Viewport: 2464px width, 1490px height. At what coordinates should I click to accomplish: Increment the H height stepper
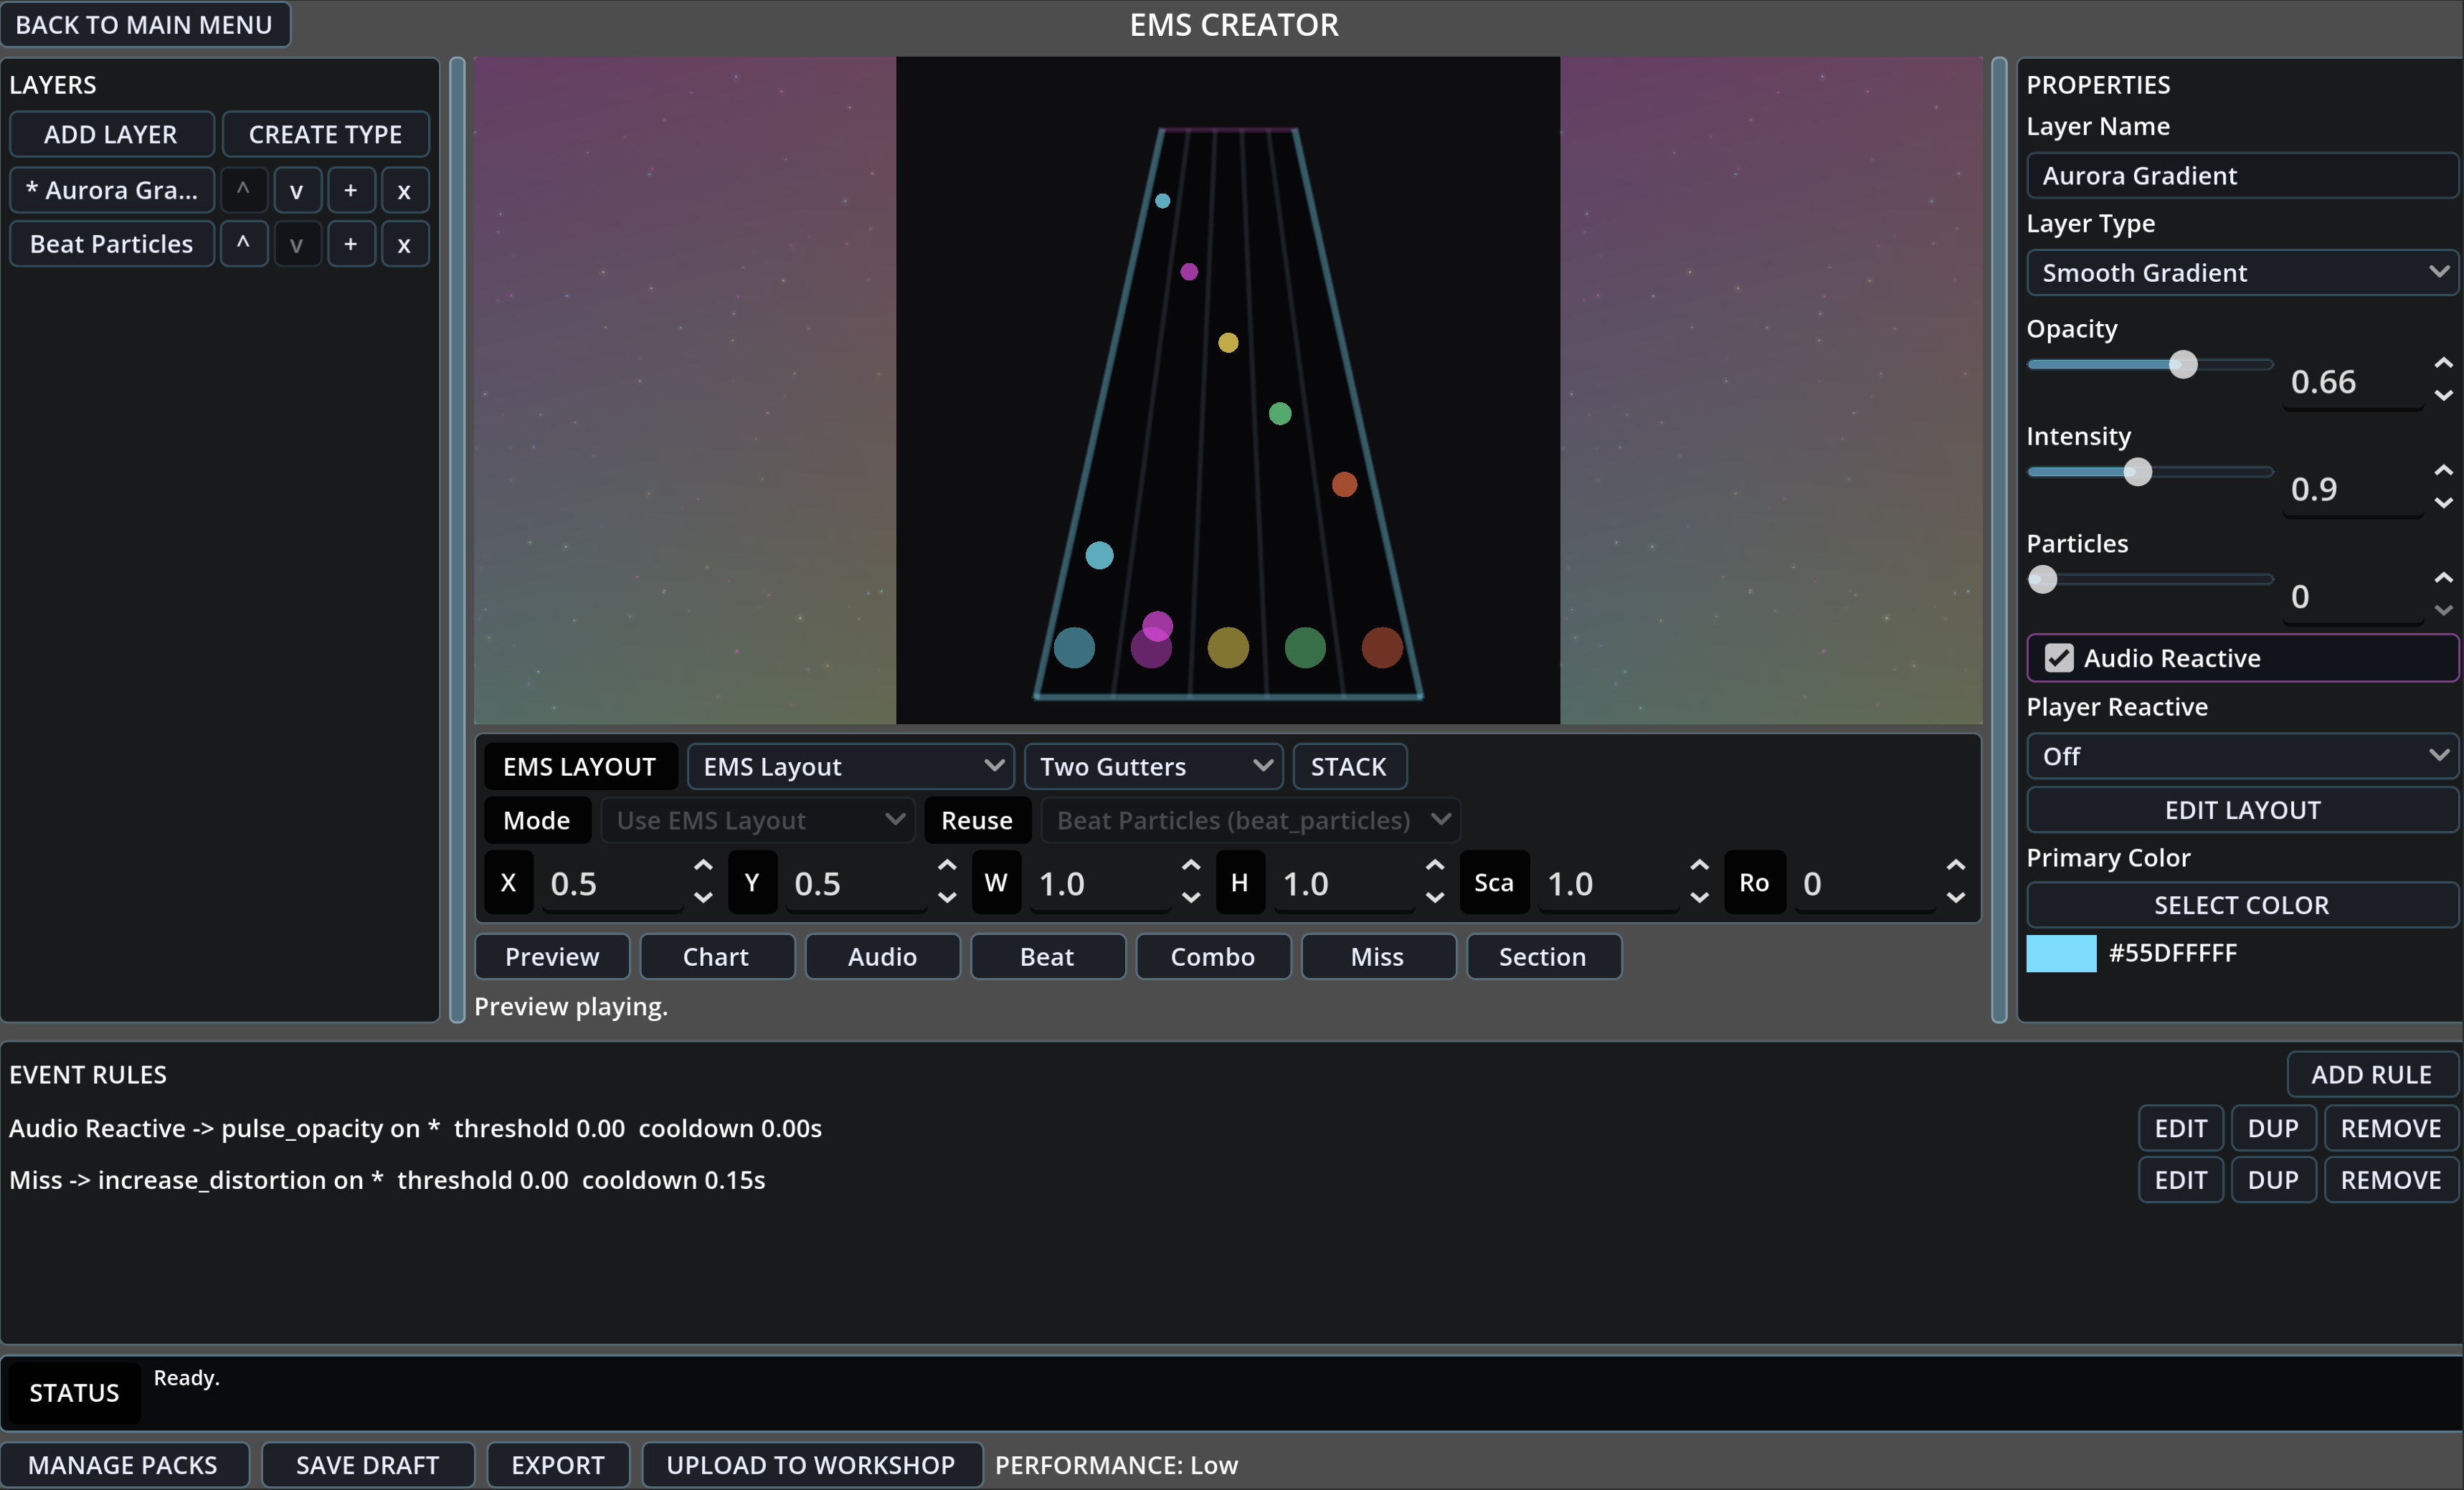(x=1434, y=865)
